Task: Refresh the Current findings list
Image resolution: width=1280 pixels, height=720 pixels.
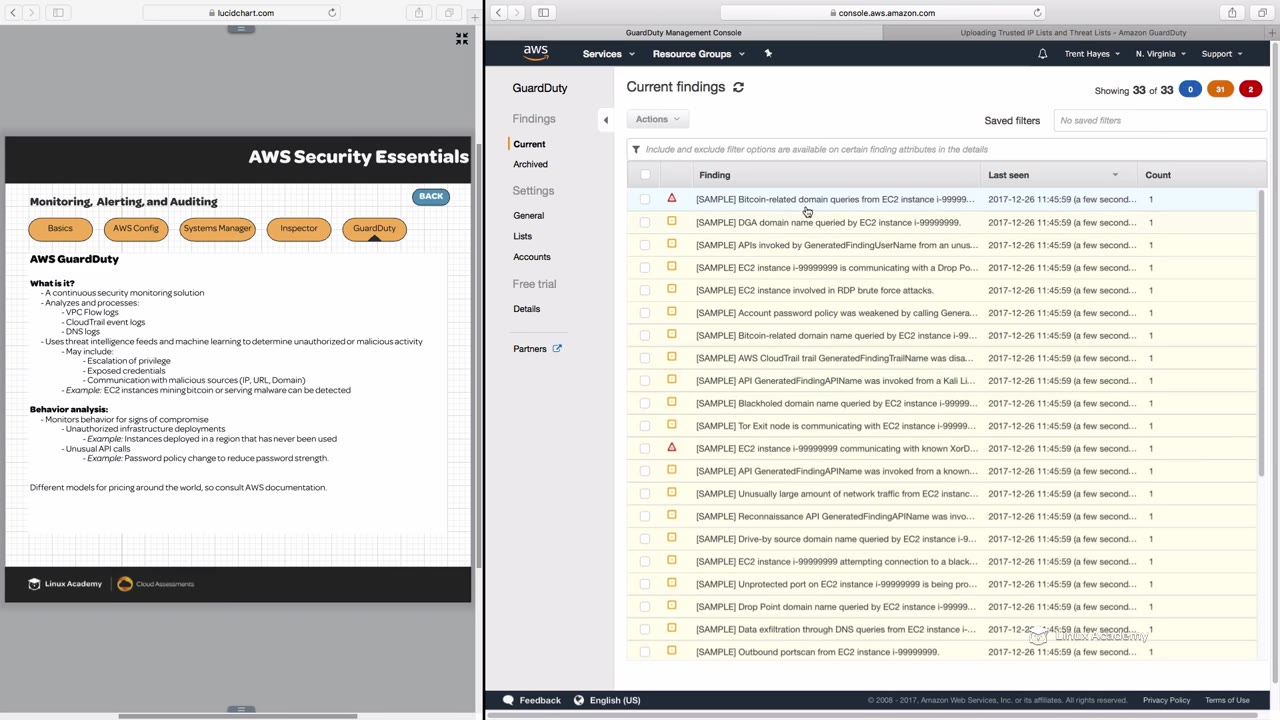Action: pyautogui.click(x=738, y=87)
